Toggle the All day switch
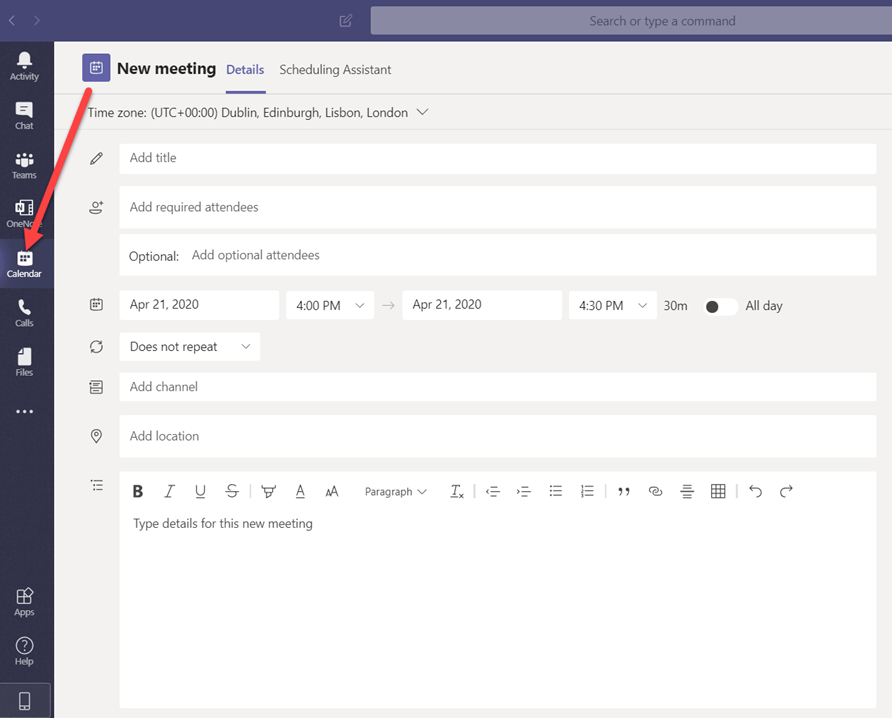This screenshot has width=892, height=718. click(x=720, y=306)
